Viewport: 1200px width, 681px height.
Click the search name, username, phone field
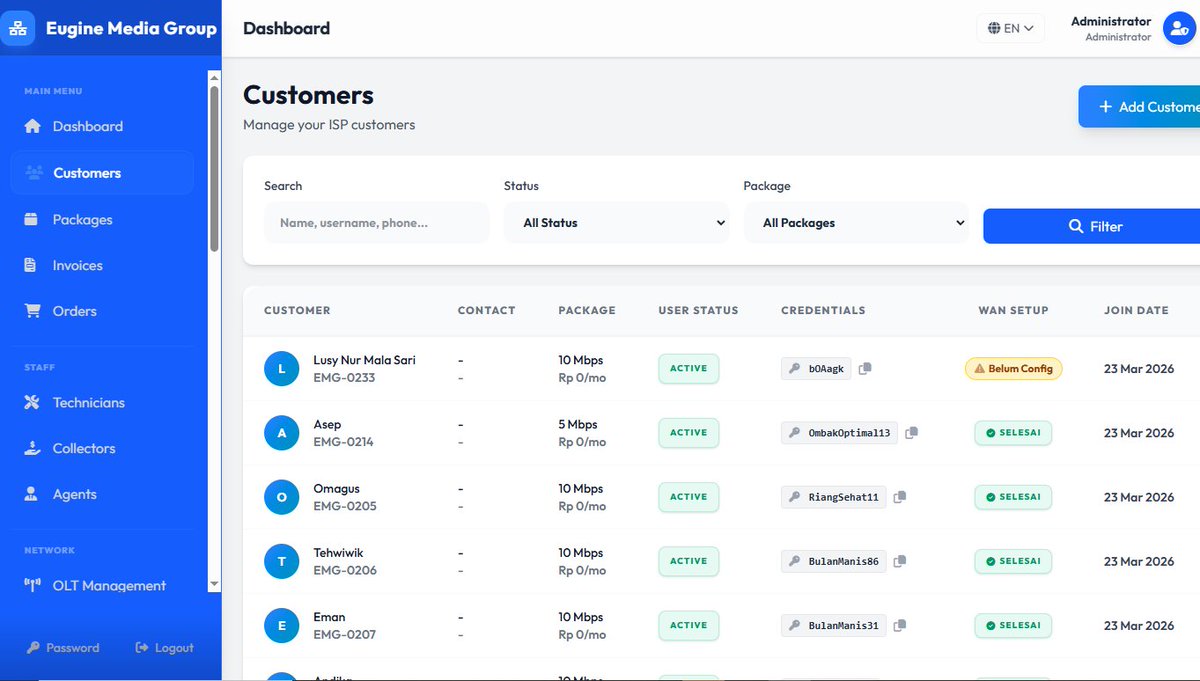(376, 223)
